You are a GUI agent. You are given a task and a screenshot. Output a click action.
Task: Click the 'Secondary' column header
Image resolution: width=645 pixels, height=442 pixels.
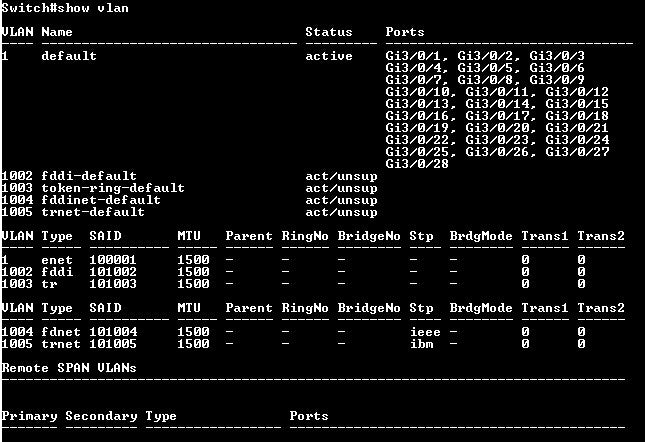point(101,416)
